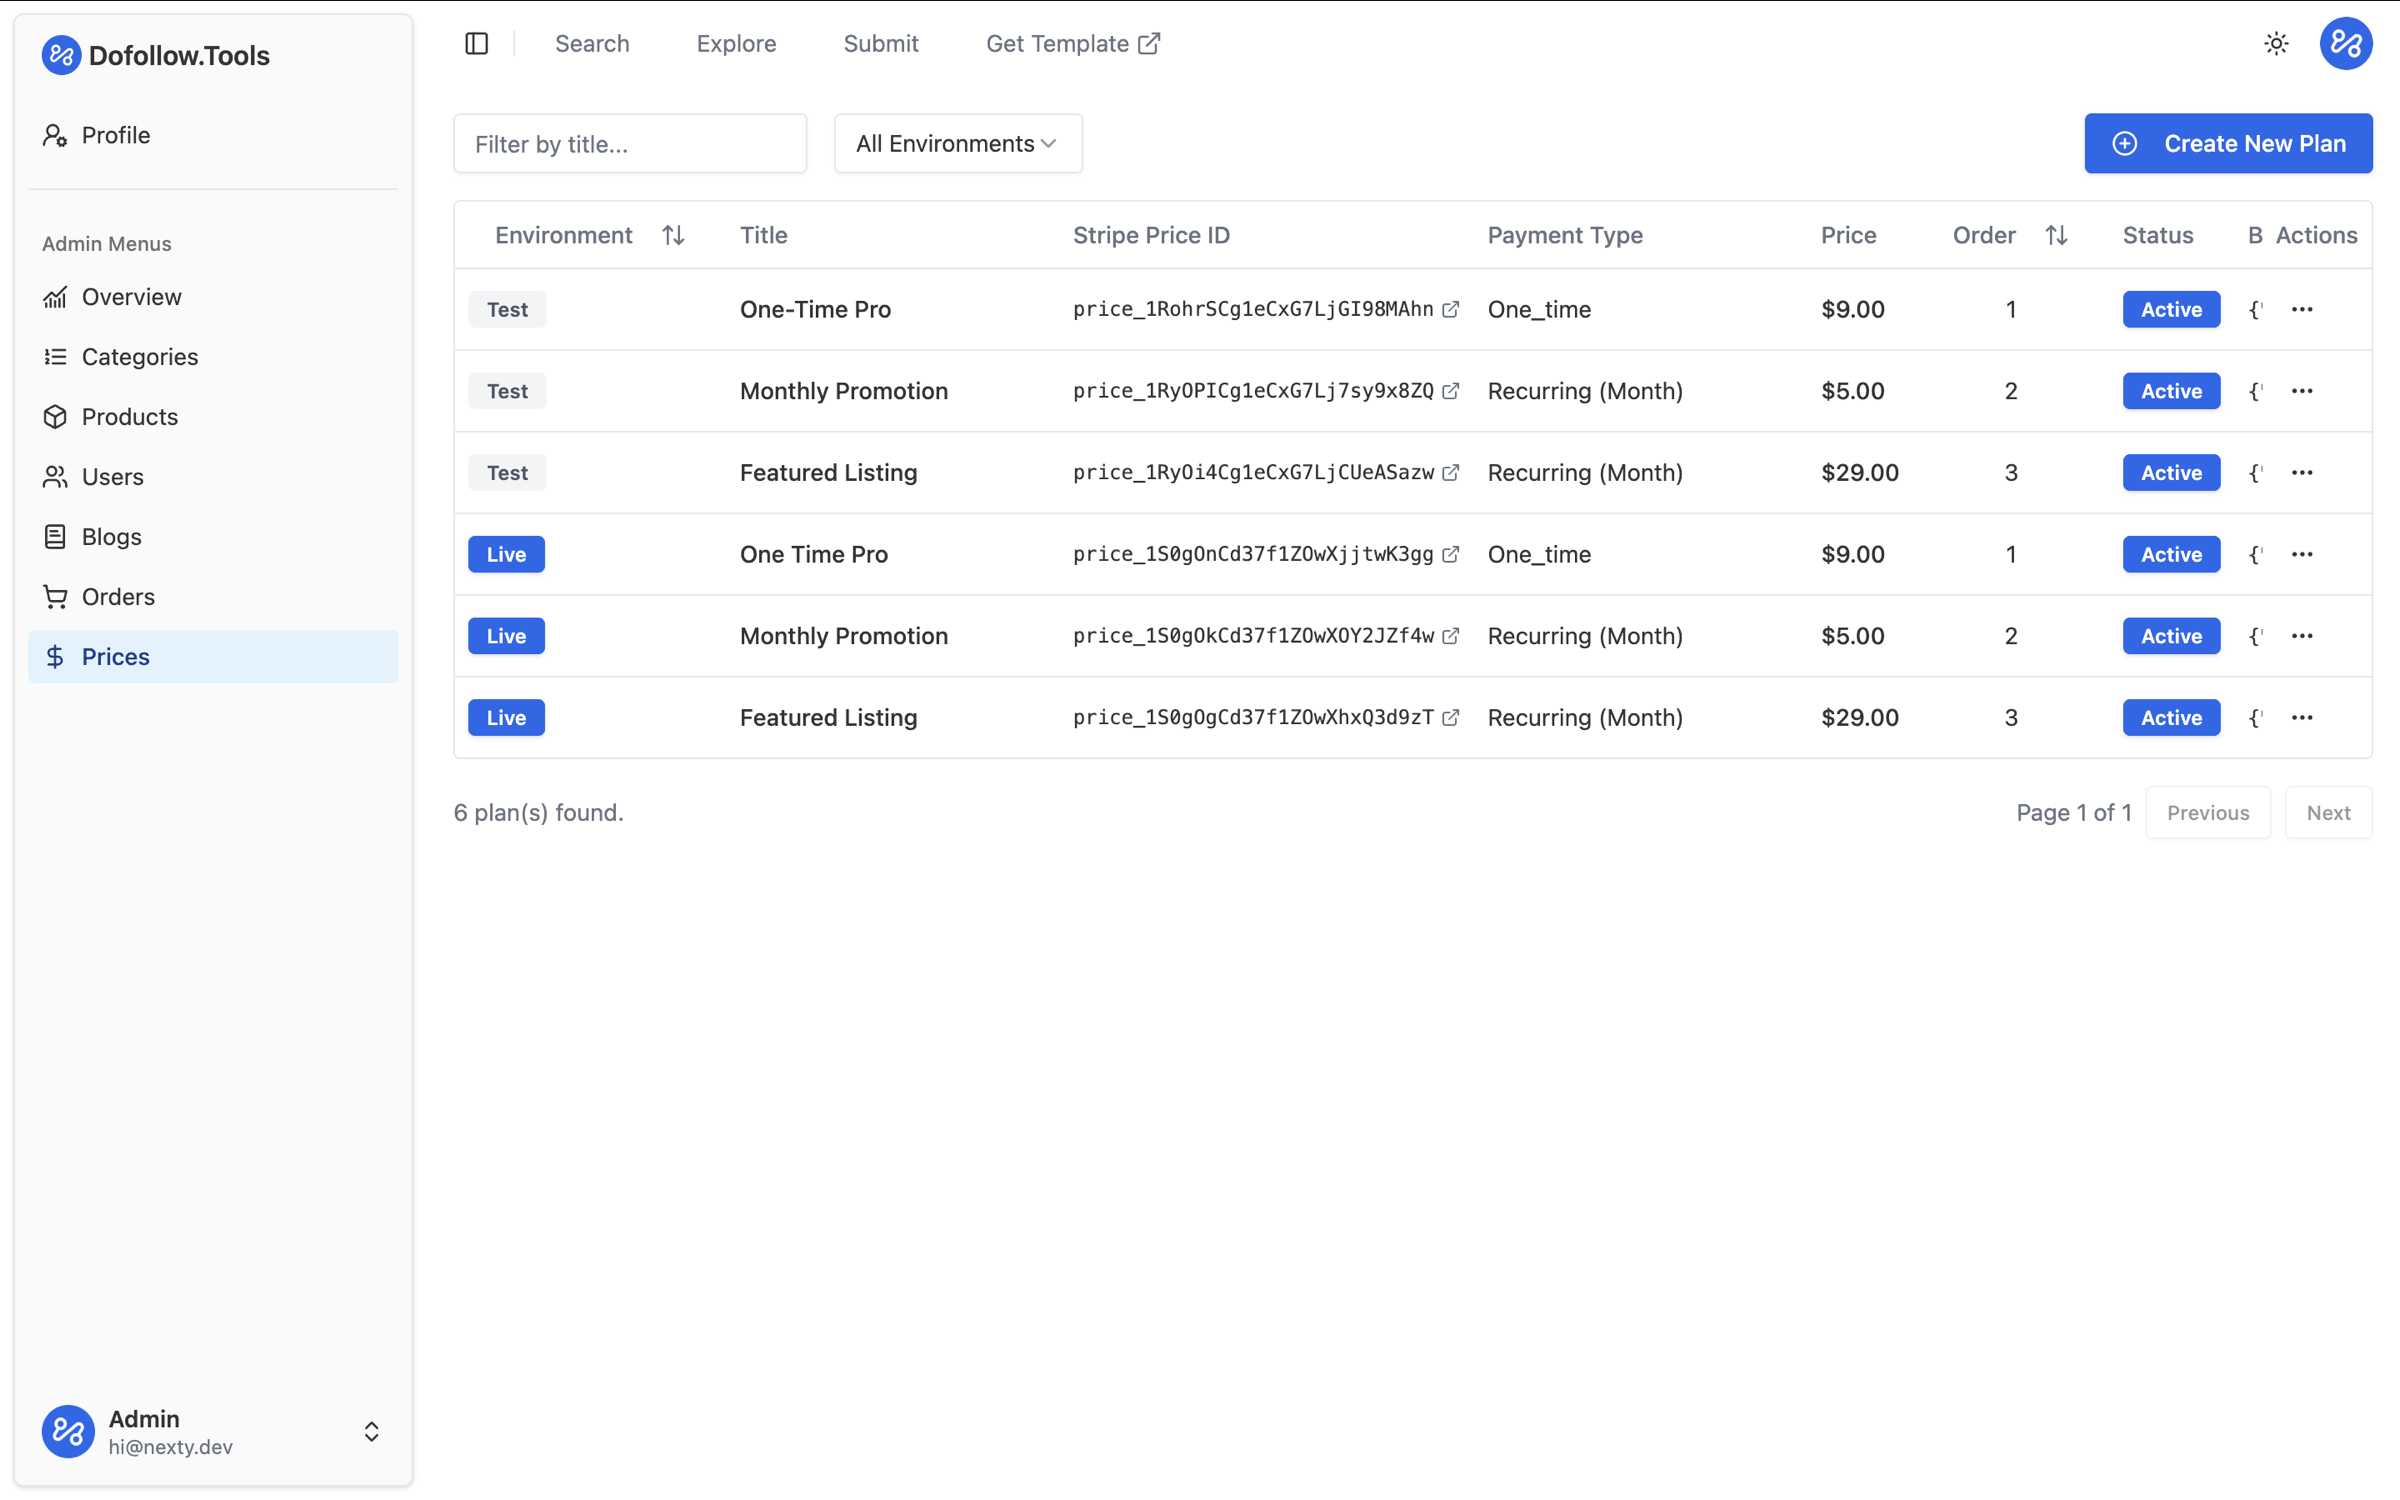This screenshot has width=2400, height=1500.
Task: Open the user avatar menu top right
Action: click(x=2345, y=43)
